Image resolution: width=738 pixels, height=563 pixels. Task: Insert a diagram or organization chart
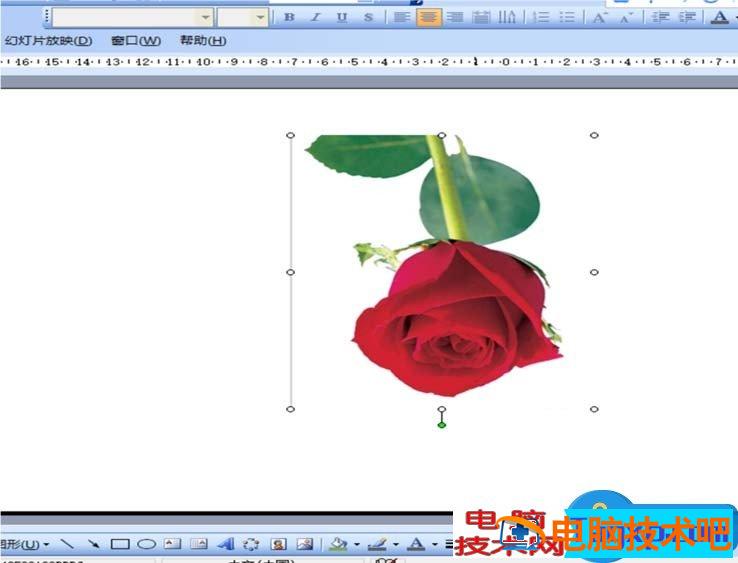coord(251,545)
